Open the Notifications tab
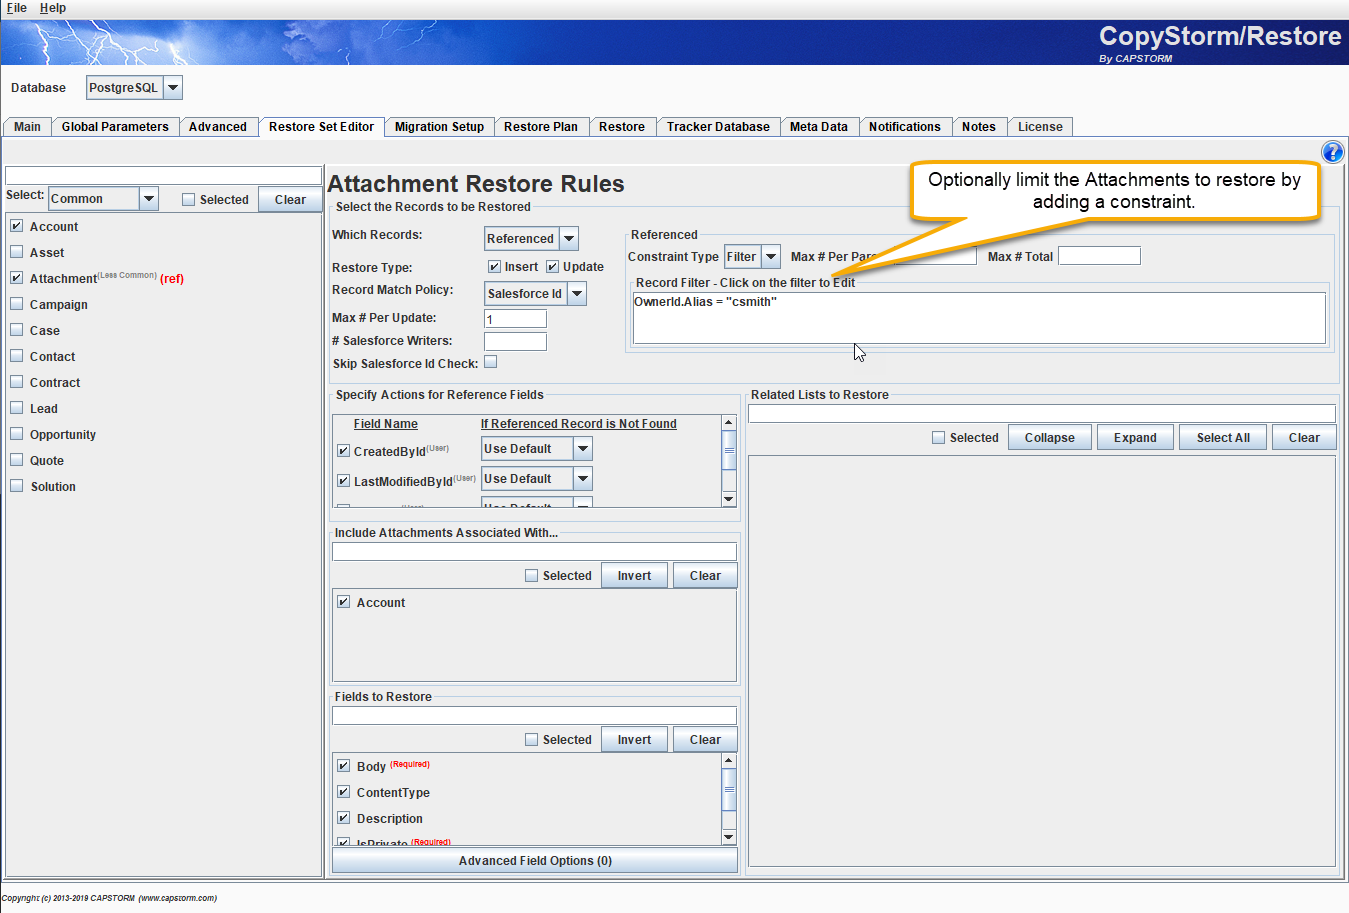 tap(904, 127)
